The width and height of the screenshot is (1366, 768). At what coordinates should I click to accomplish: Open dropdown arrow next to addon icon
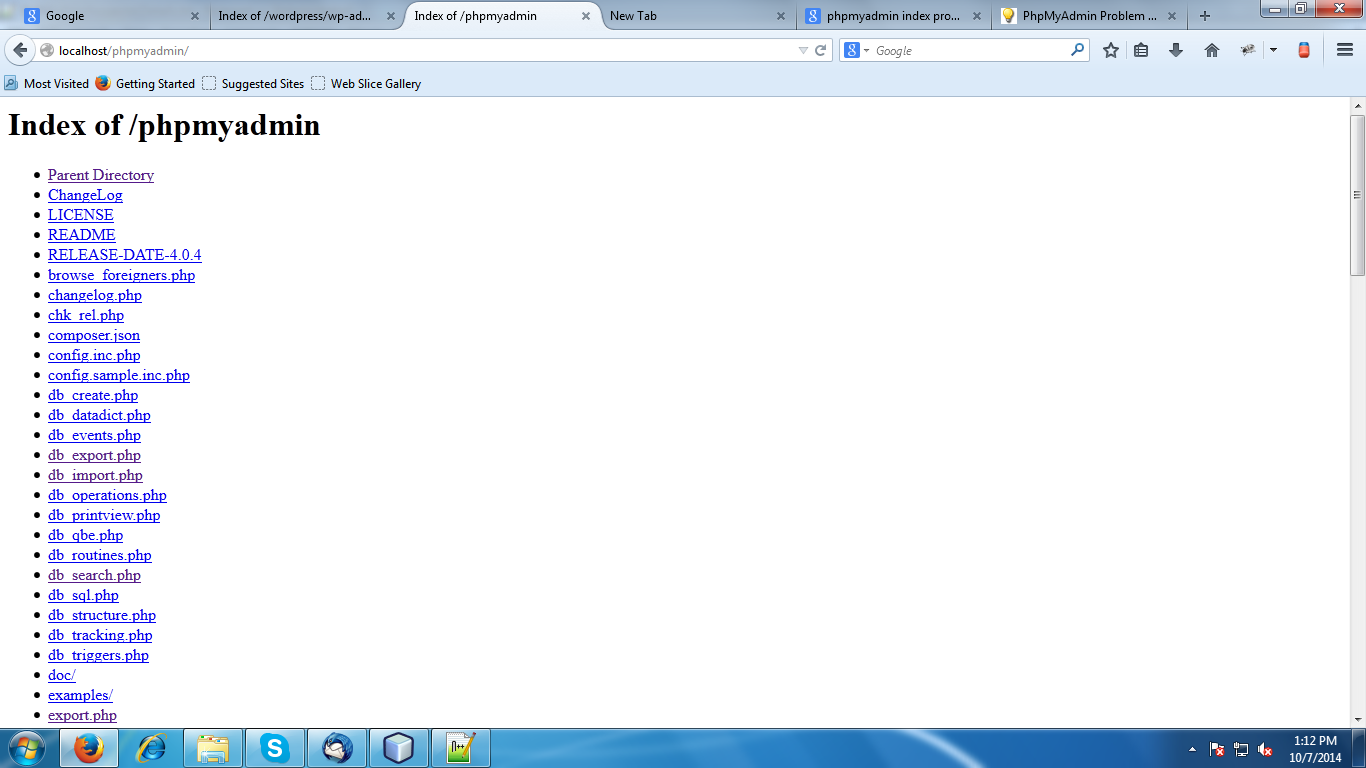1273,50
